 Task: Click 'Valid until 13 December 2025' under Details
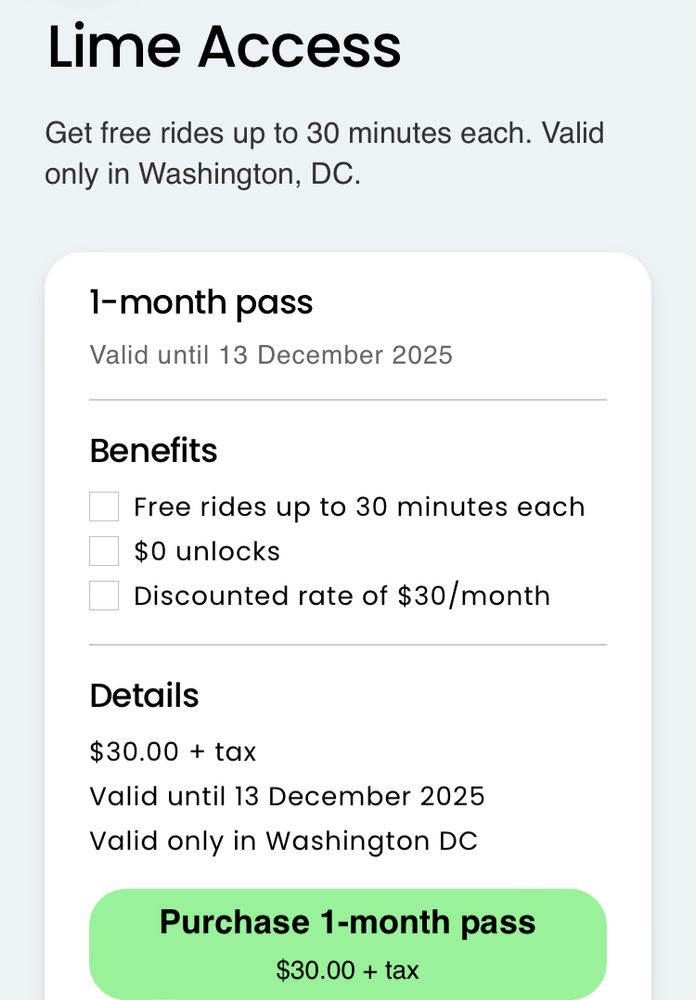tap(287, 796)
